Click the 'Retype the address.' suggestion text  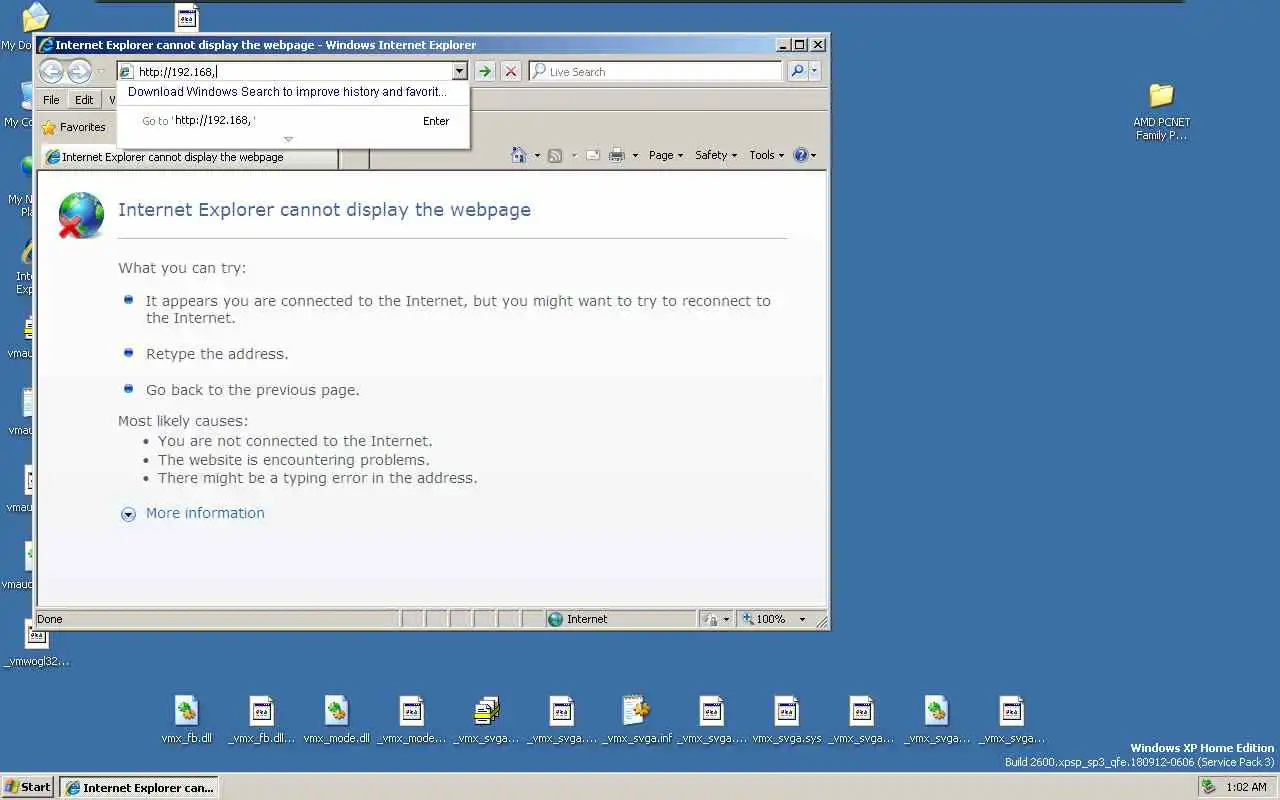click(x=217, y=354)
